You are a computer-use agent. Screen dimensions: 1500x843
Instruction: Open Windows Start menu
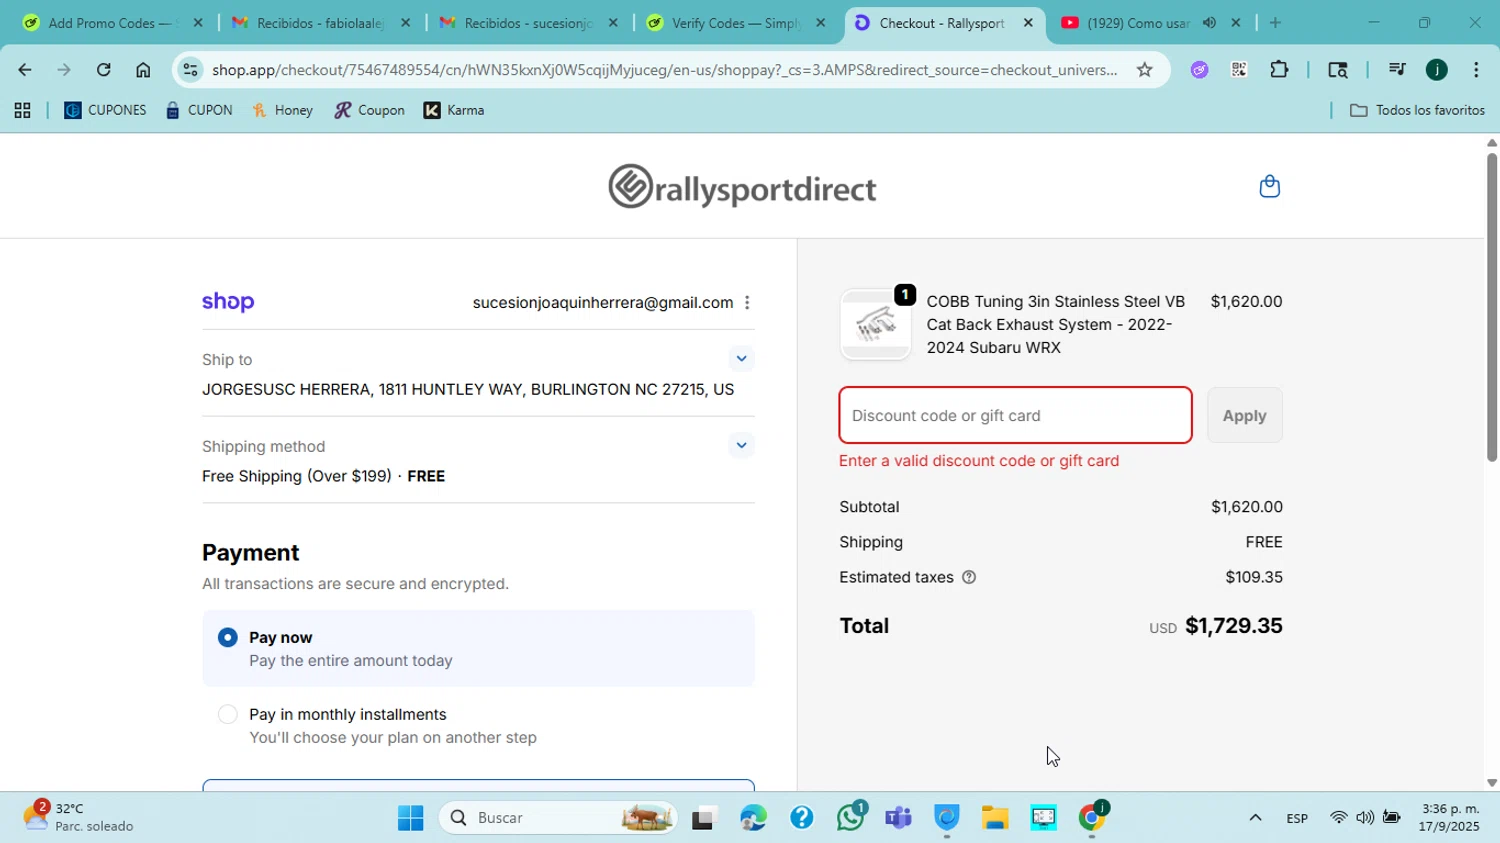(x=410, y=818)
